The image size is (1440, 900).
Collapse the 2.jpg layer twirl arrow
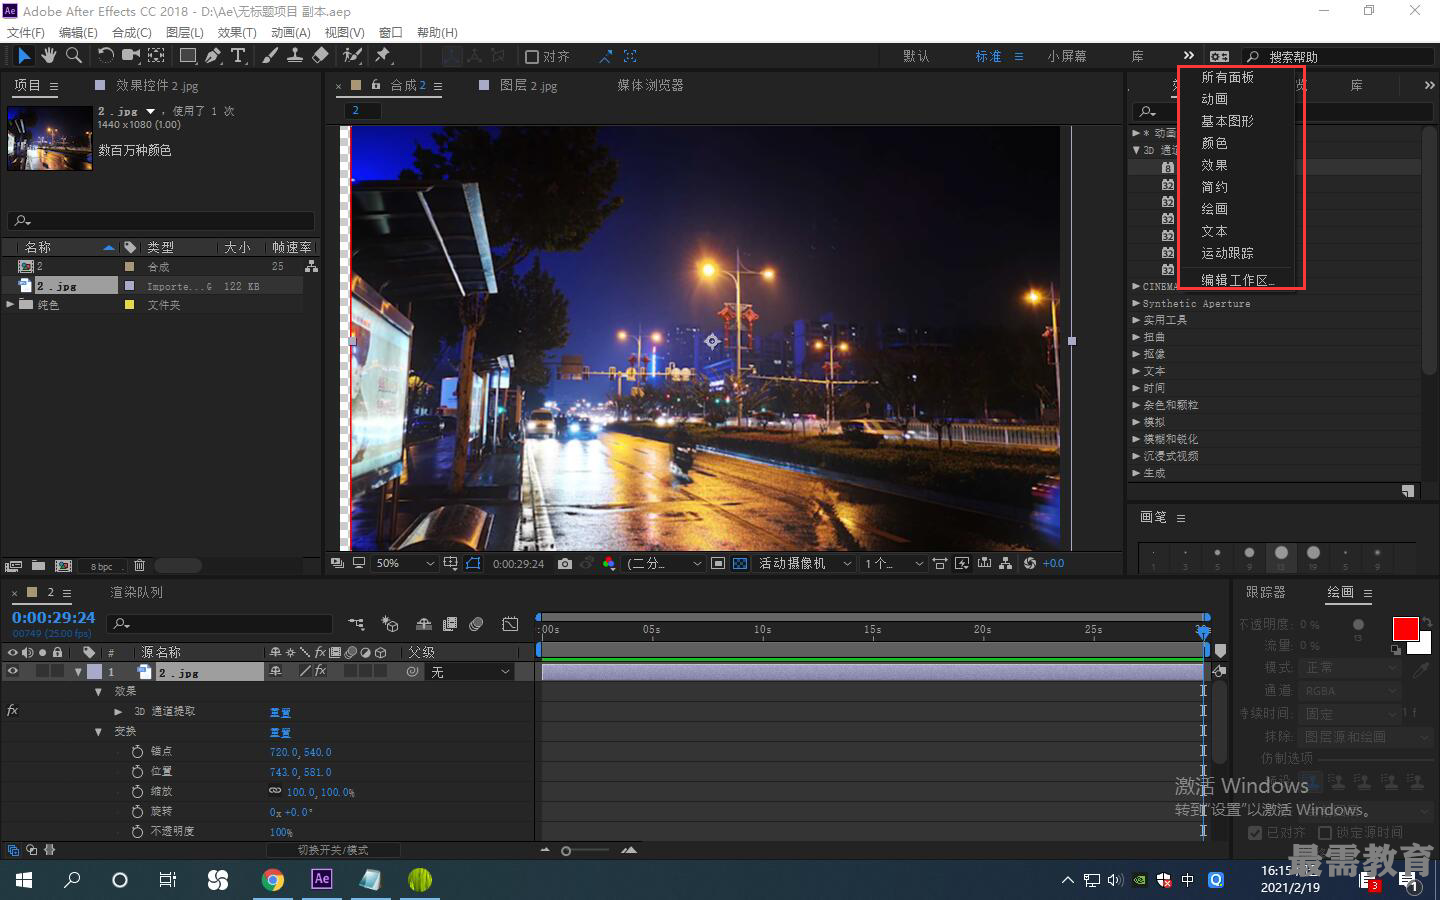pyautogui.click(x=78, y=672)
